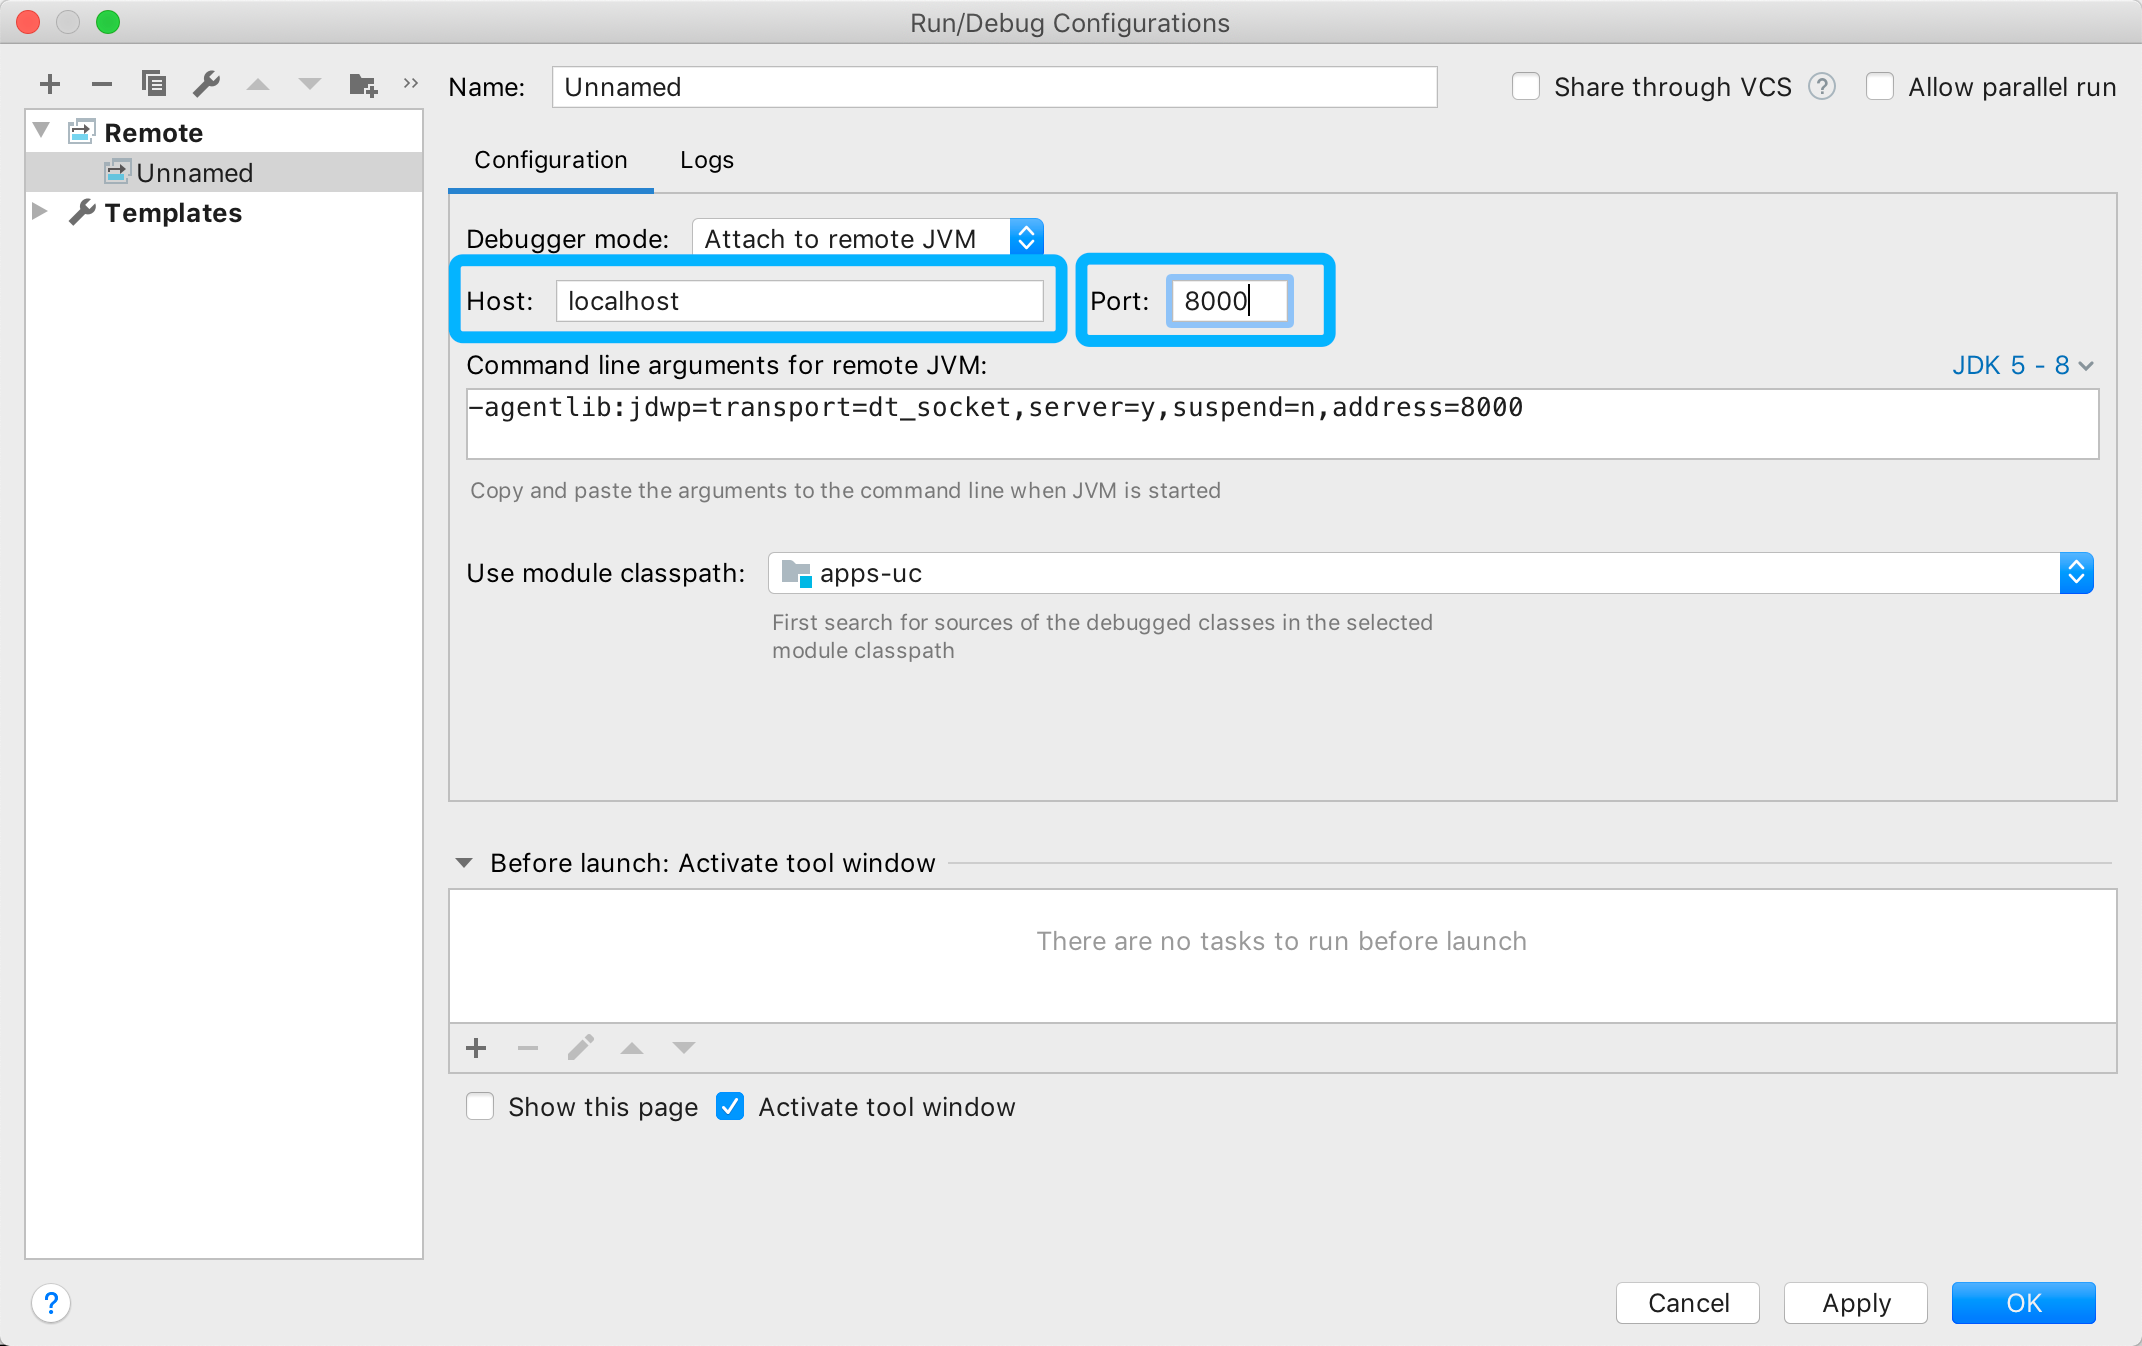Click the Copy Configuration icon
Image resolution: width=2142 pixels, height=1346 pixels.
point(153,84)
